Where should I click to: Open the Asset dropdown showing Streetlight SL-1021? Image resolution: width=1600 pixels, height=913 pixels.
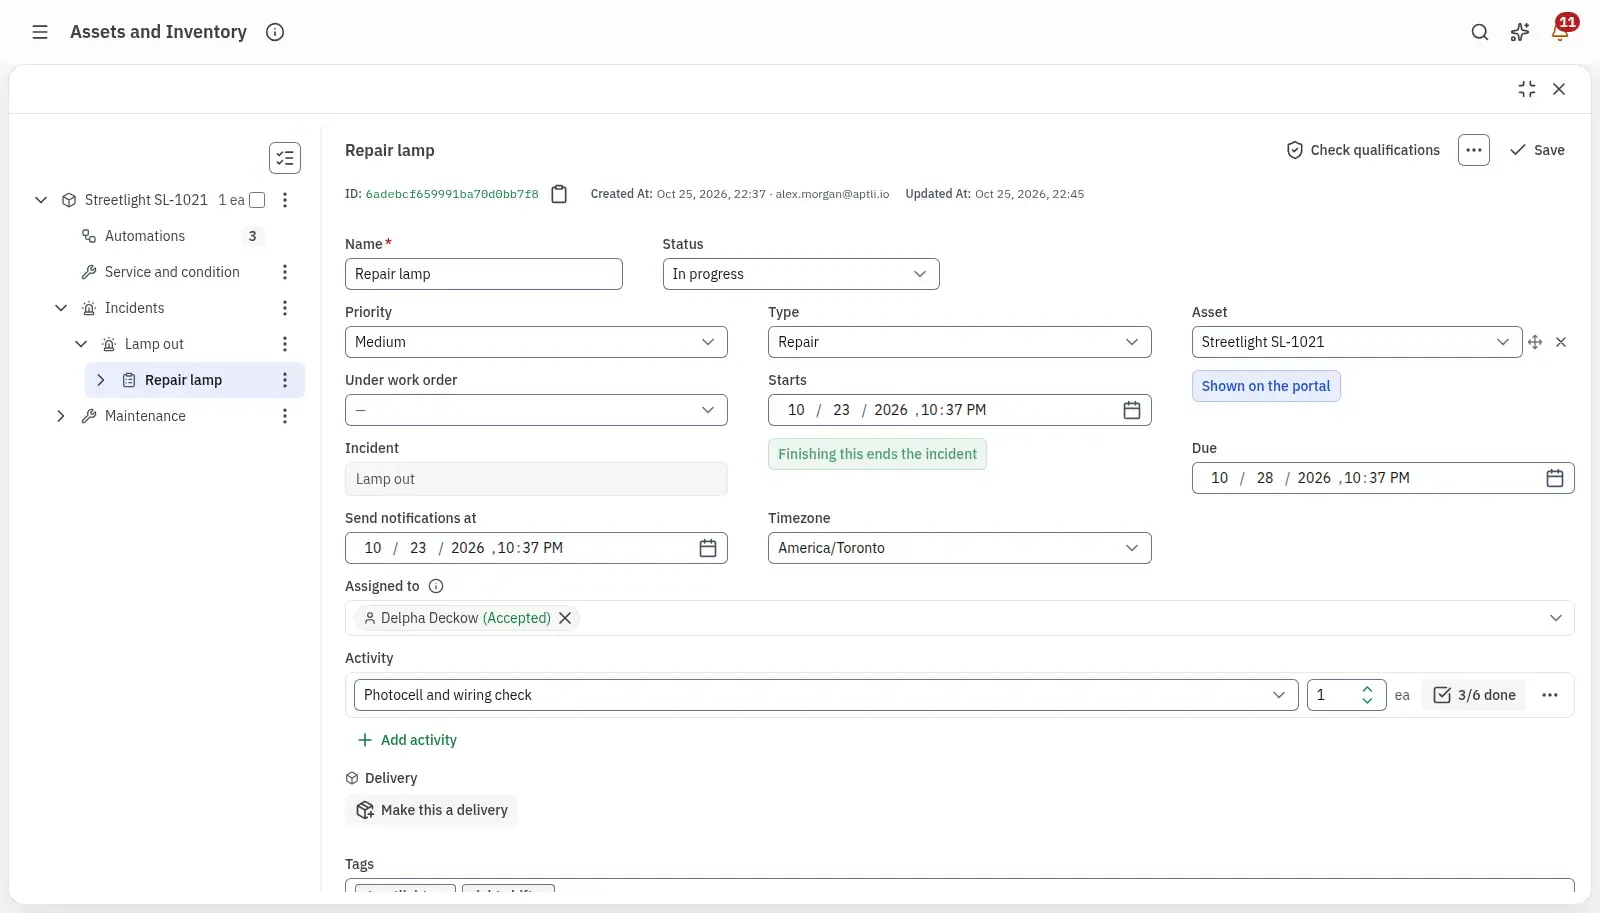pyautogui.click(x=1357, y=342)
